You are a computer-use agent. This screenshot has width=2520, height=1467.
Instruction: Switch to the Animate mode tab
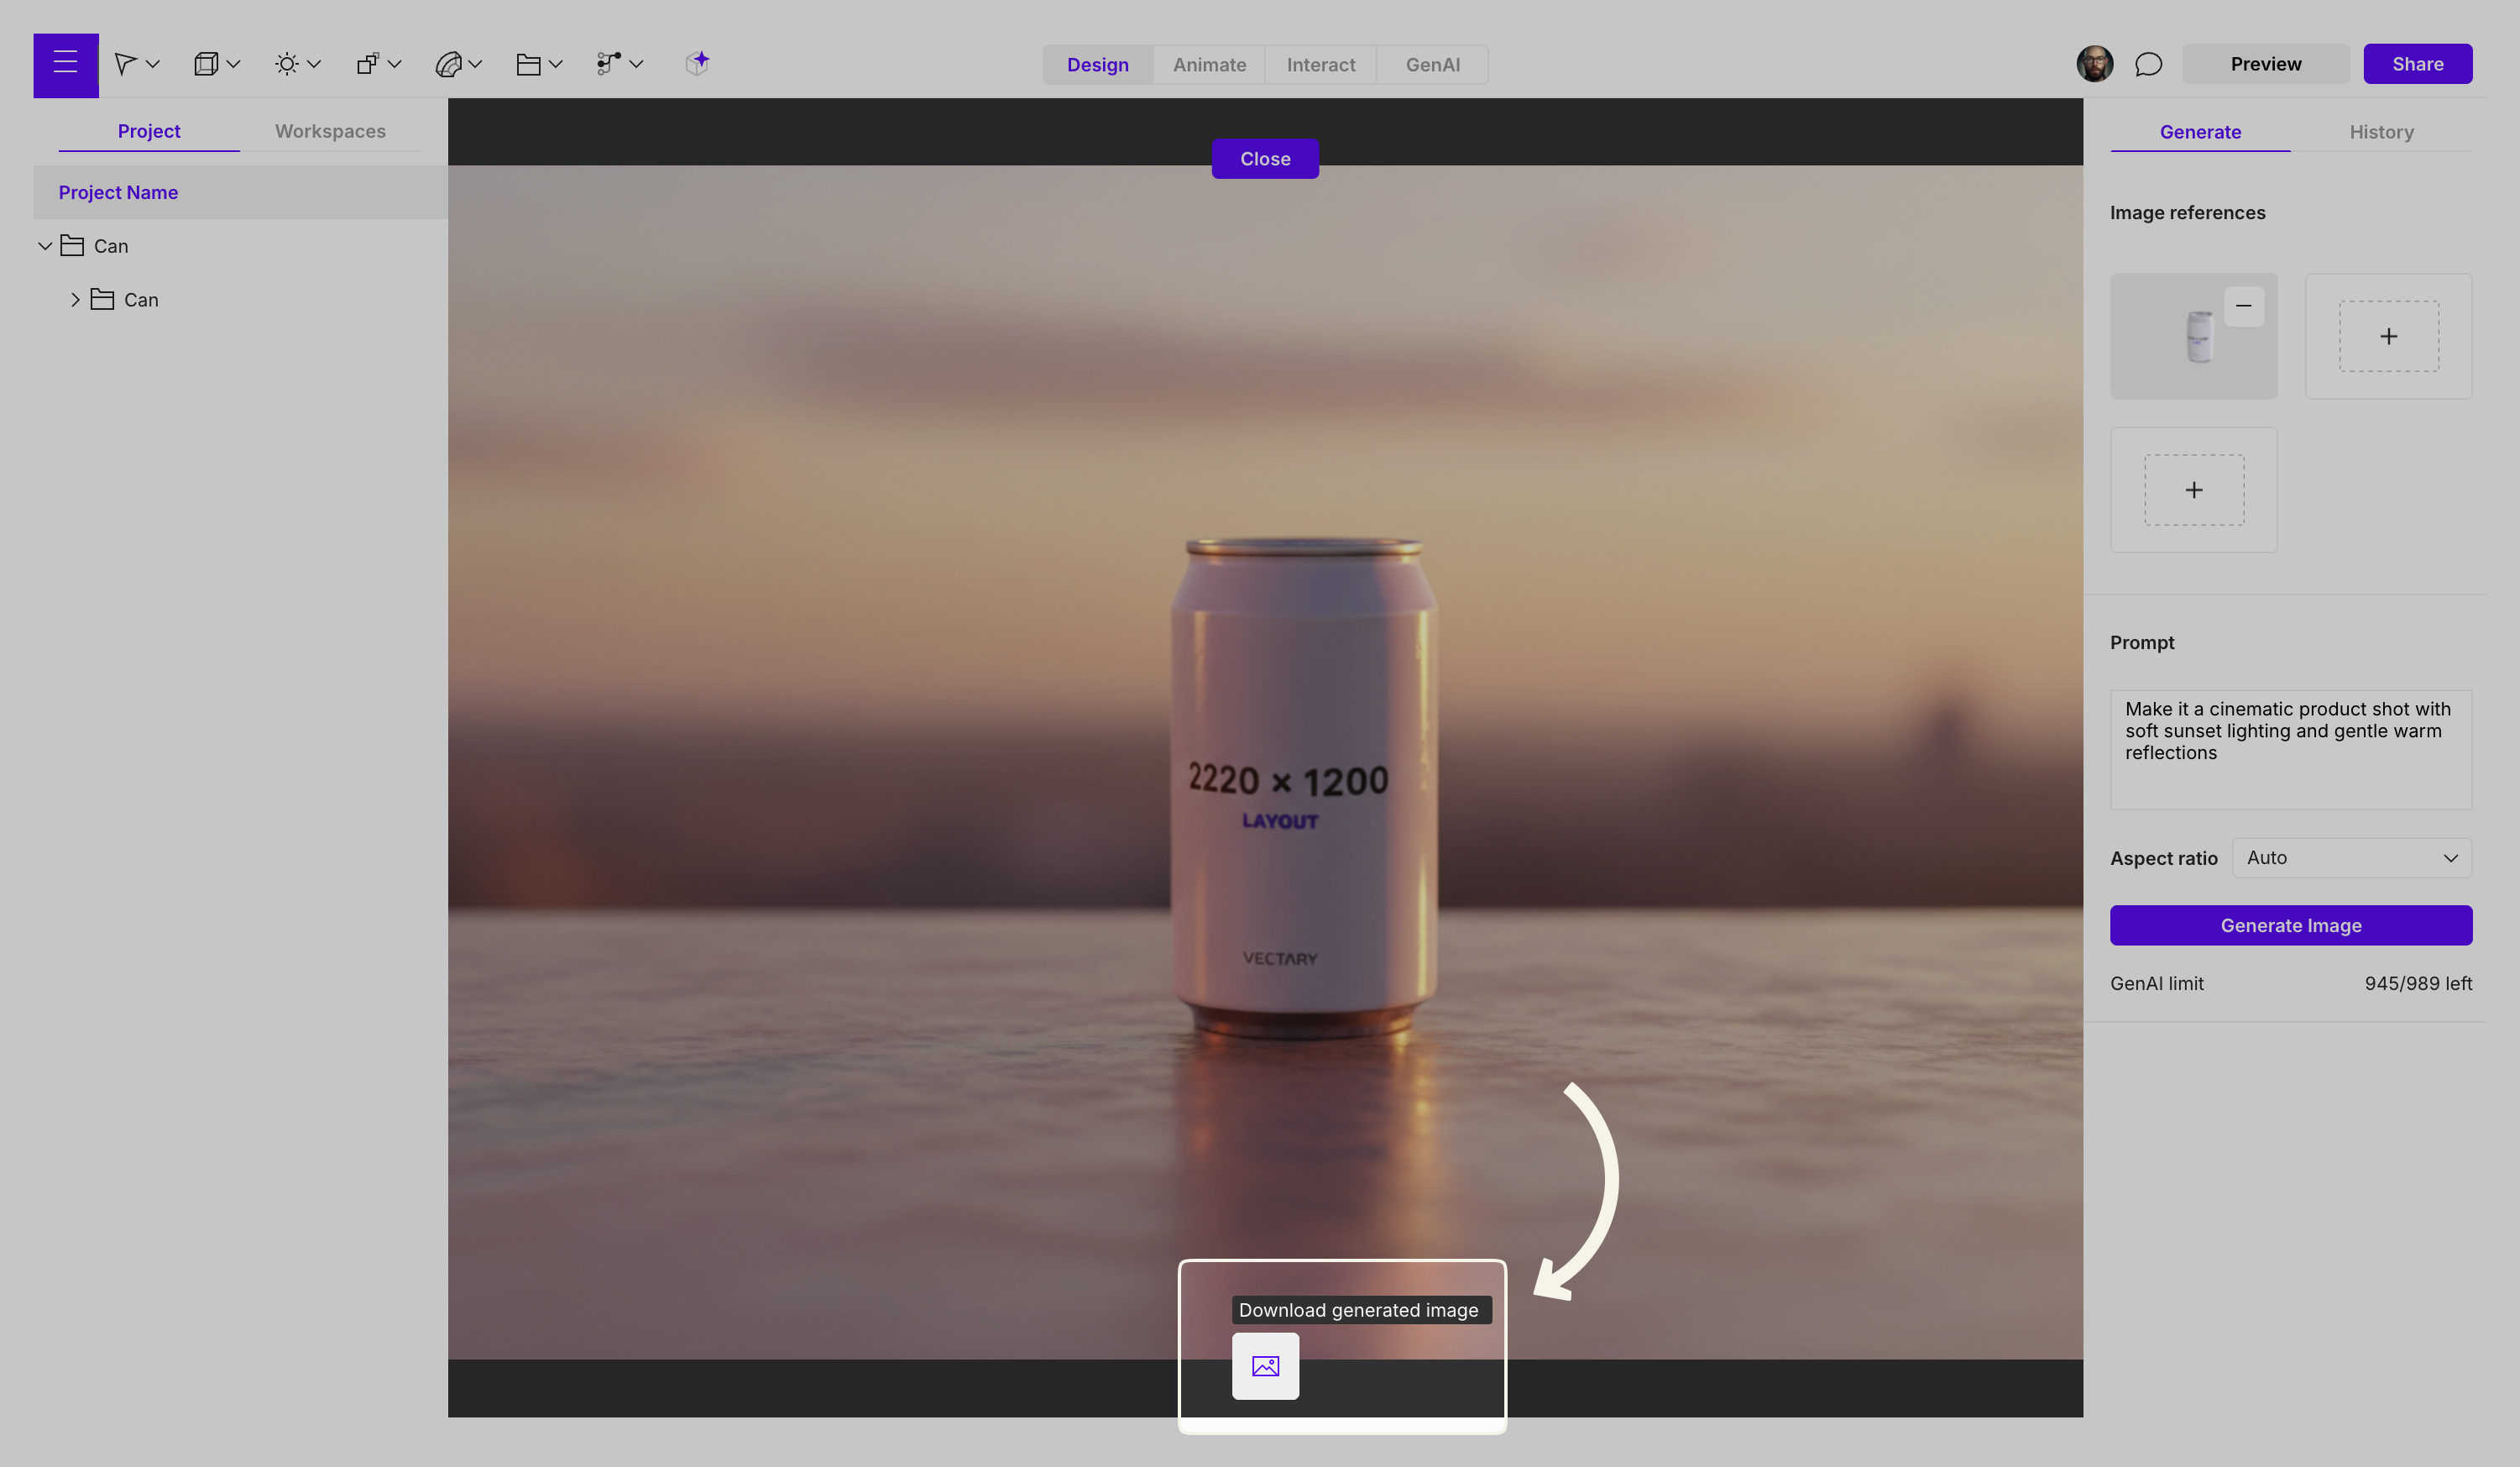tap(1209, 65)
